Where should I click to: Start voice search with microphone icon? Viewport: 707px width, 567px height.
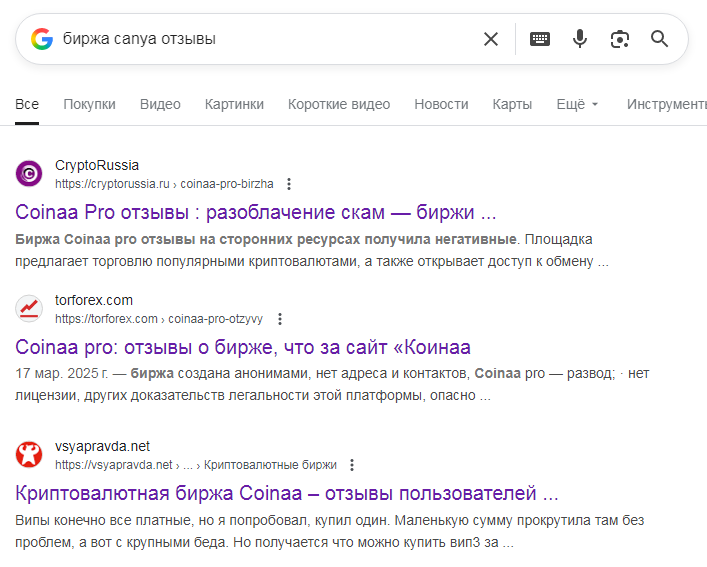click(x=580, y=39)
